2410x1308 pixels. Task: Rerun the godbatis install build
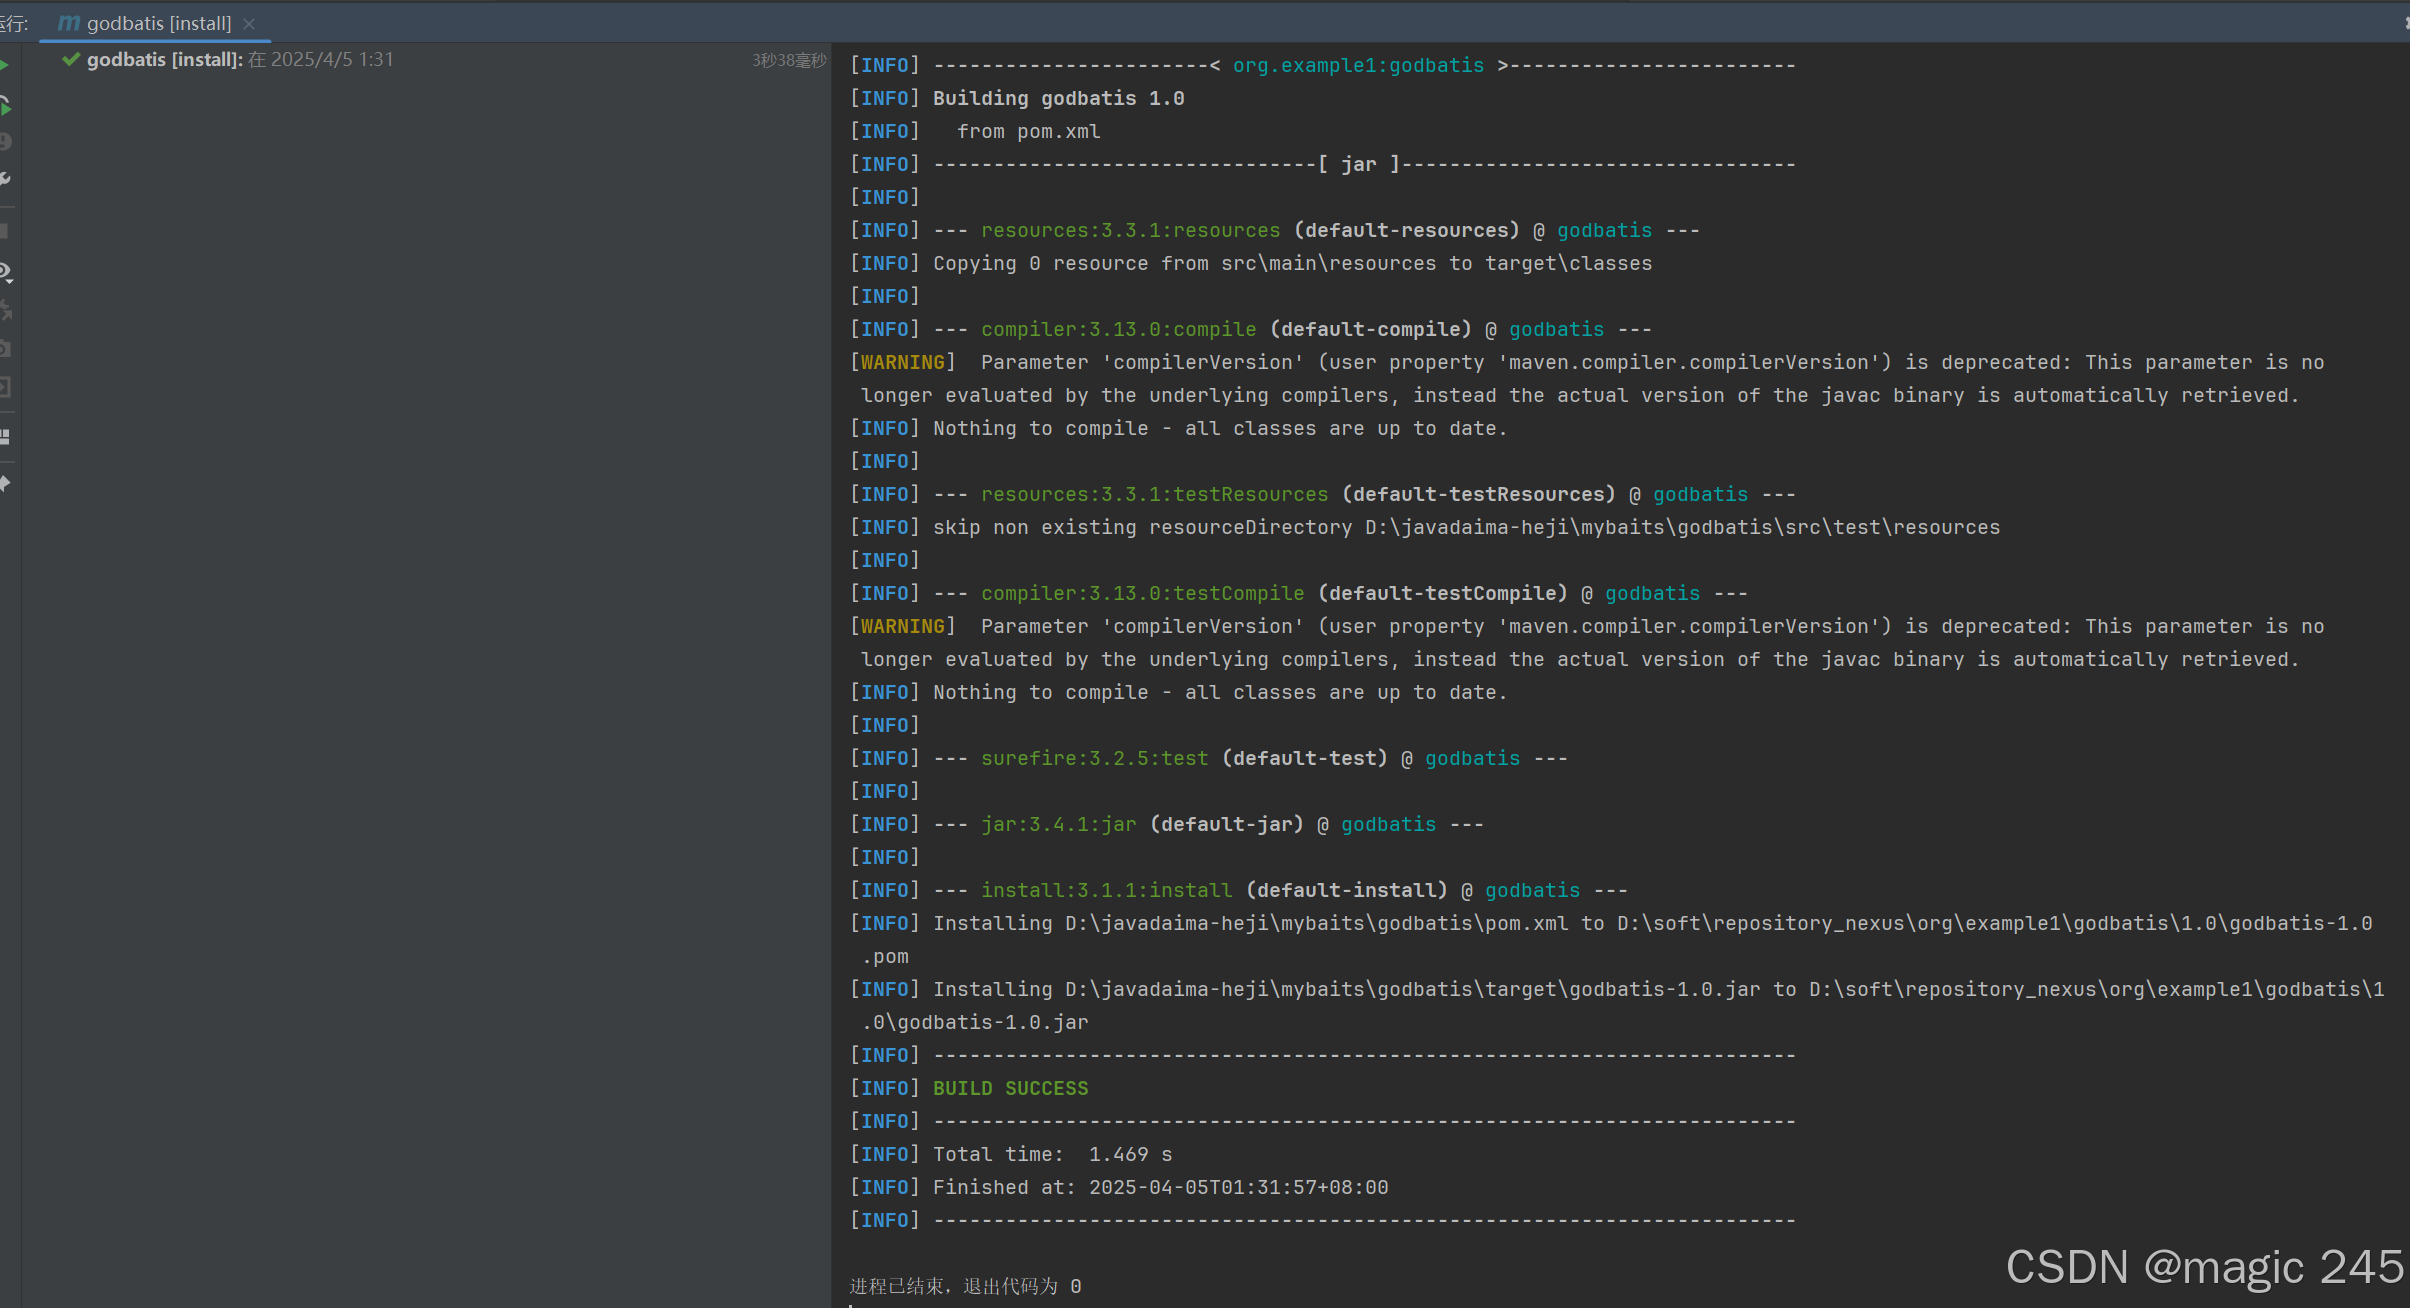coord(5,65)
